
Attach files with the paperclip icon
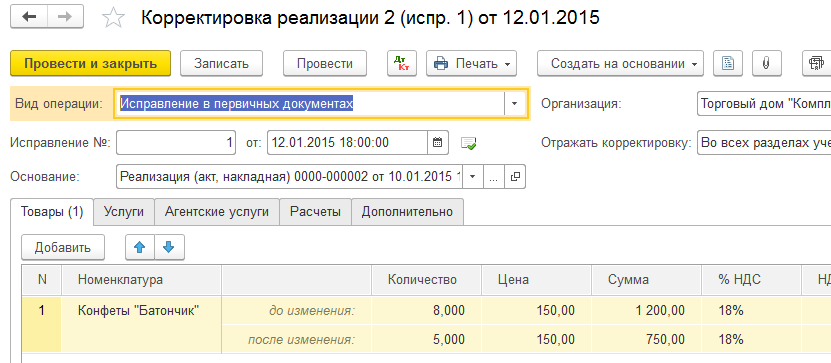tap(766, 64)
